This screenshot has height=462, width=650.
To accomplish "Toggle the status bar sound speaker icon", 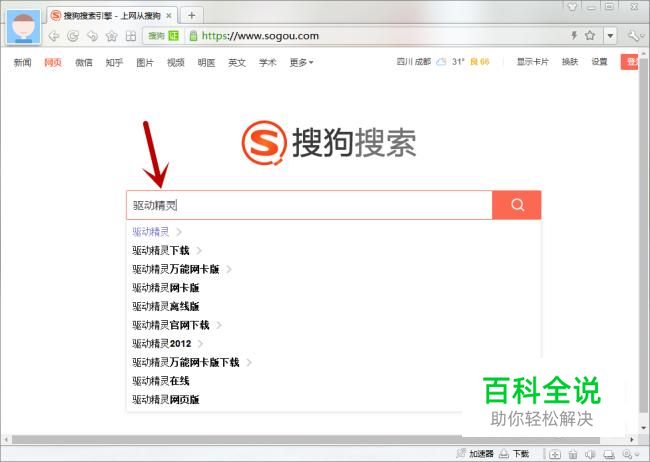I will [590, 454].
